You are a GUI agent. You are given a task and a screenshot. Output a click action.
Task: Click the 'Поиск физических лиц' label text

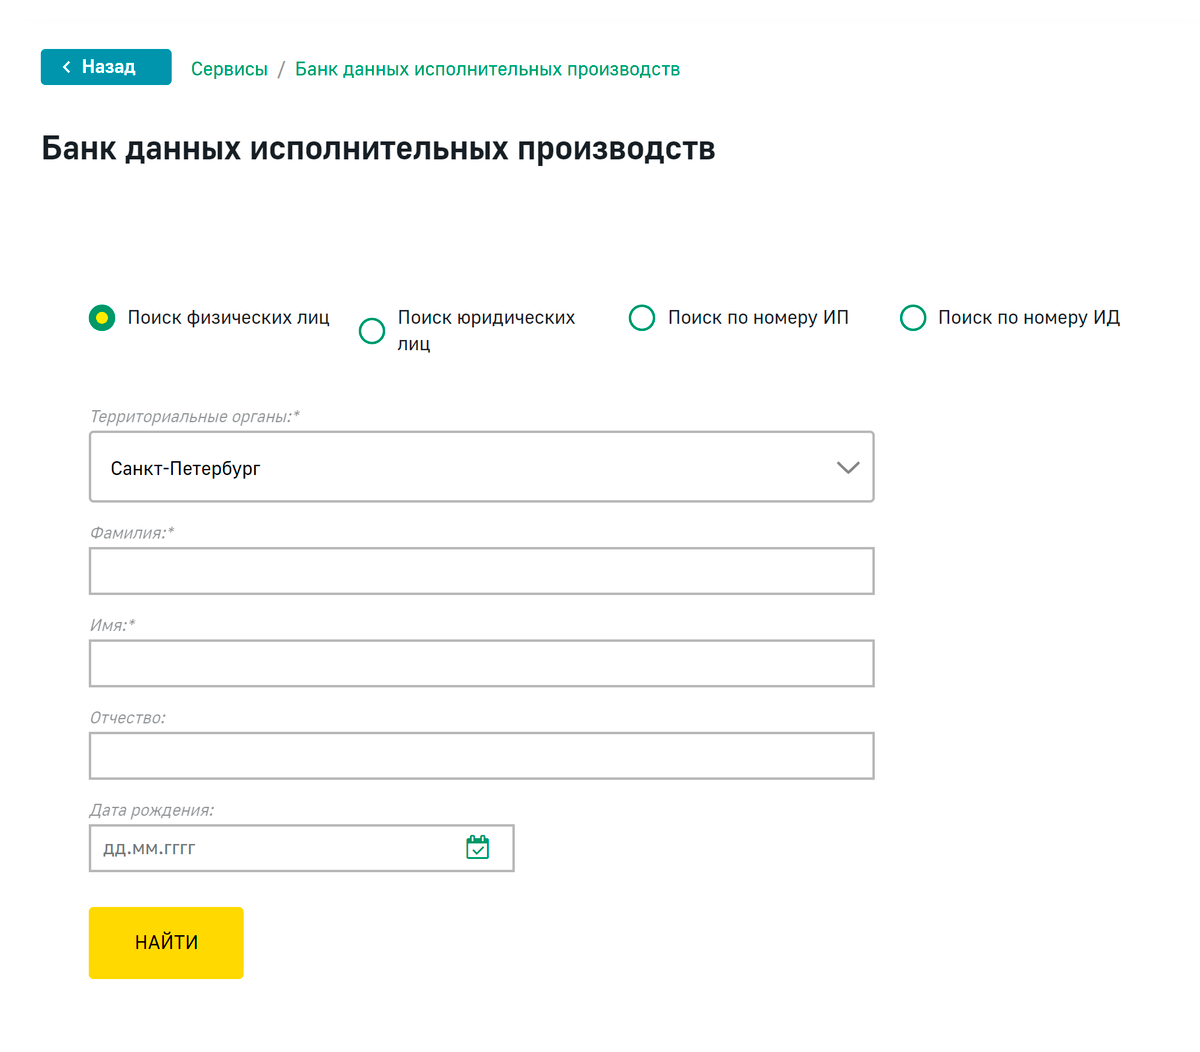pos(228,318)
